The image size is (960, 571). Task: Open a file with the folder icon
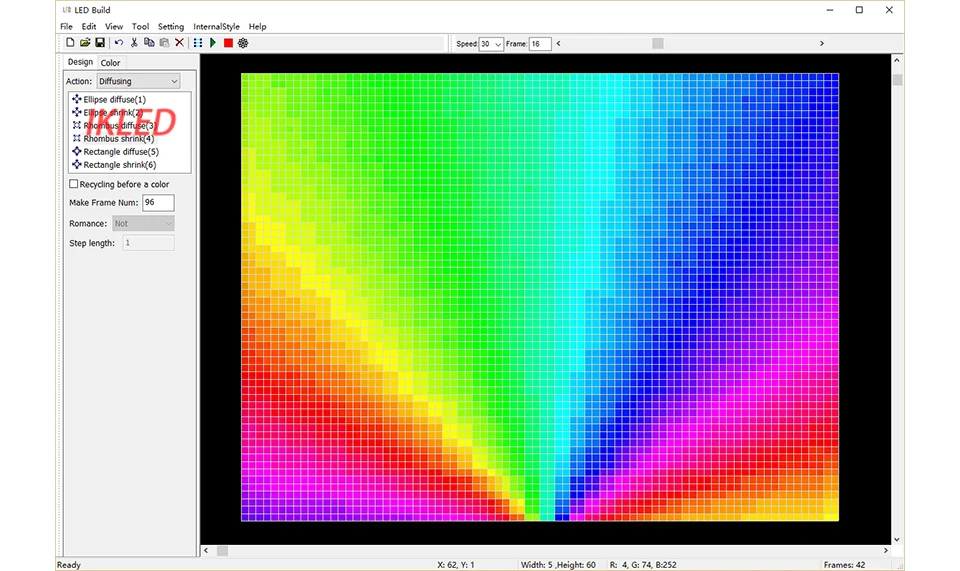85,43
